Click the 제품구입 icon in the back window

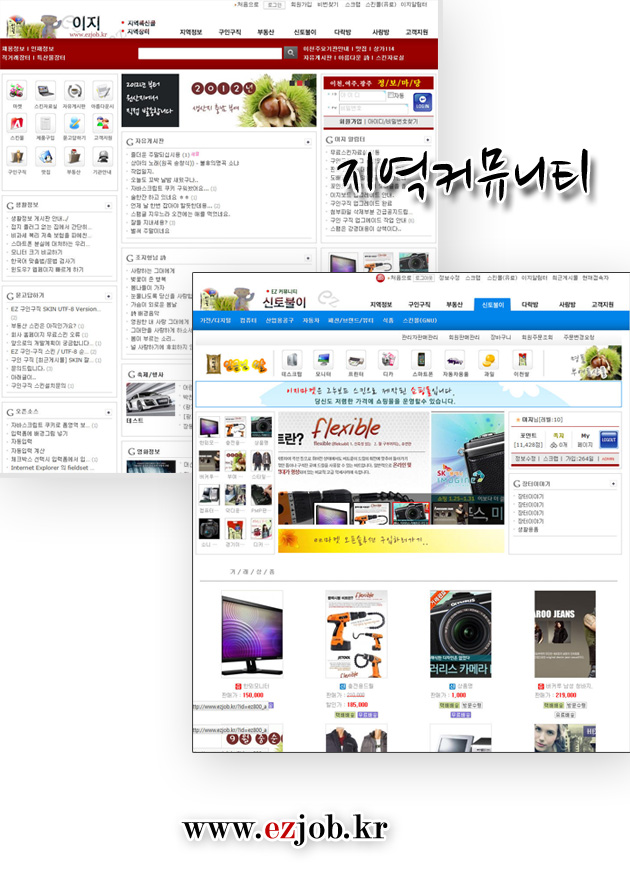46,123
